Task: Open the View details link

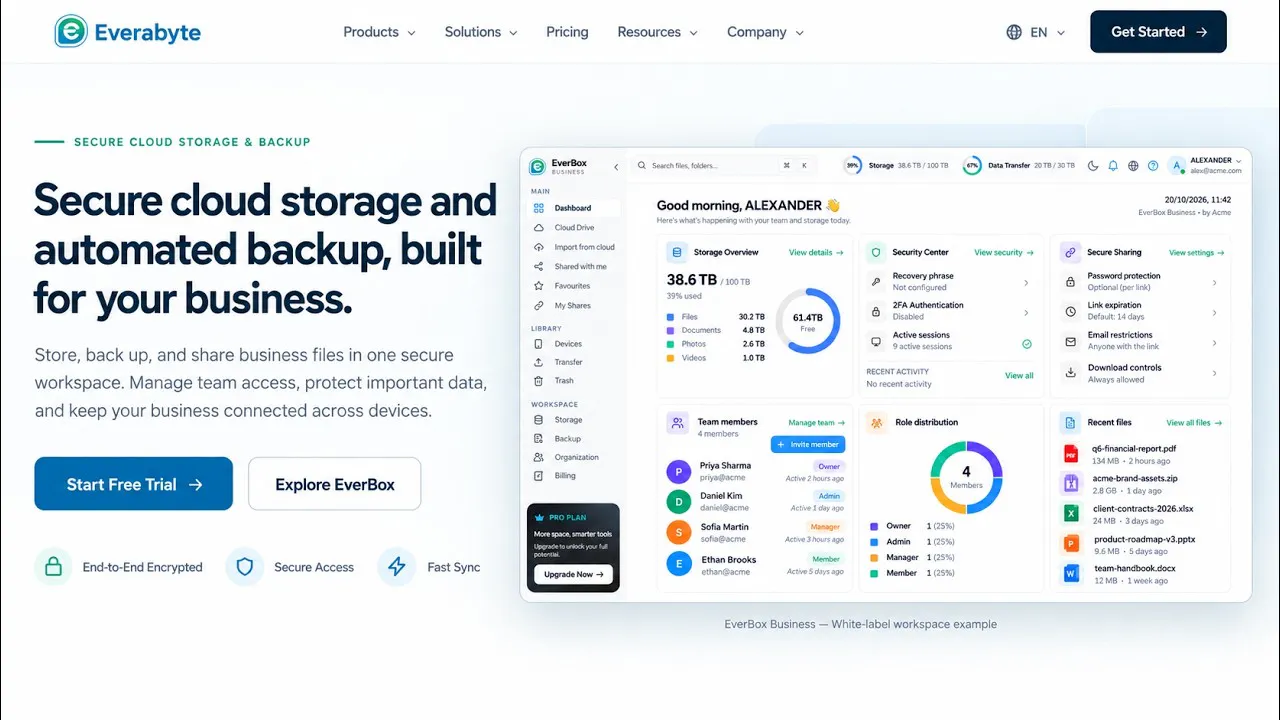Action: click(x=816, y=253)
